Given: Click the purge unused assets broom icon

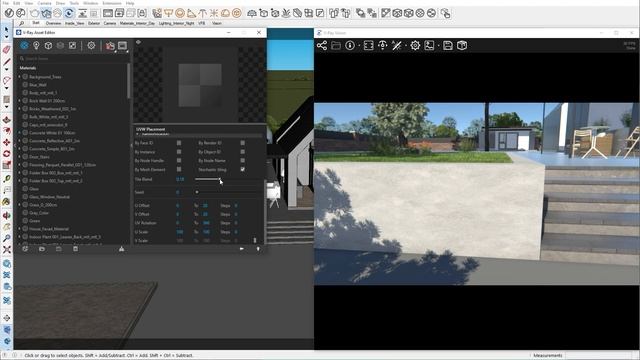Looking at the screenshot, I should (121, 249).
